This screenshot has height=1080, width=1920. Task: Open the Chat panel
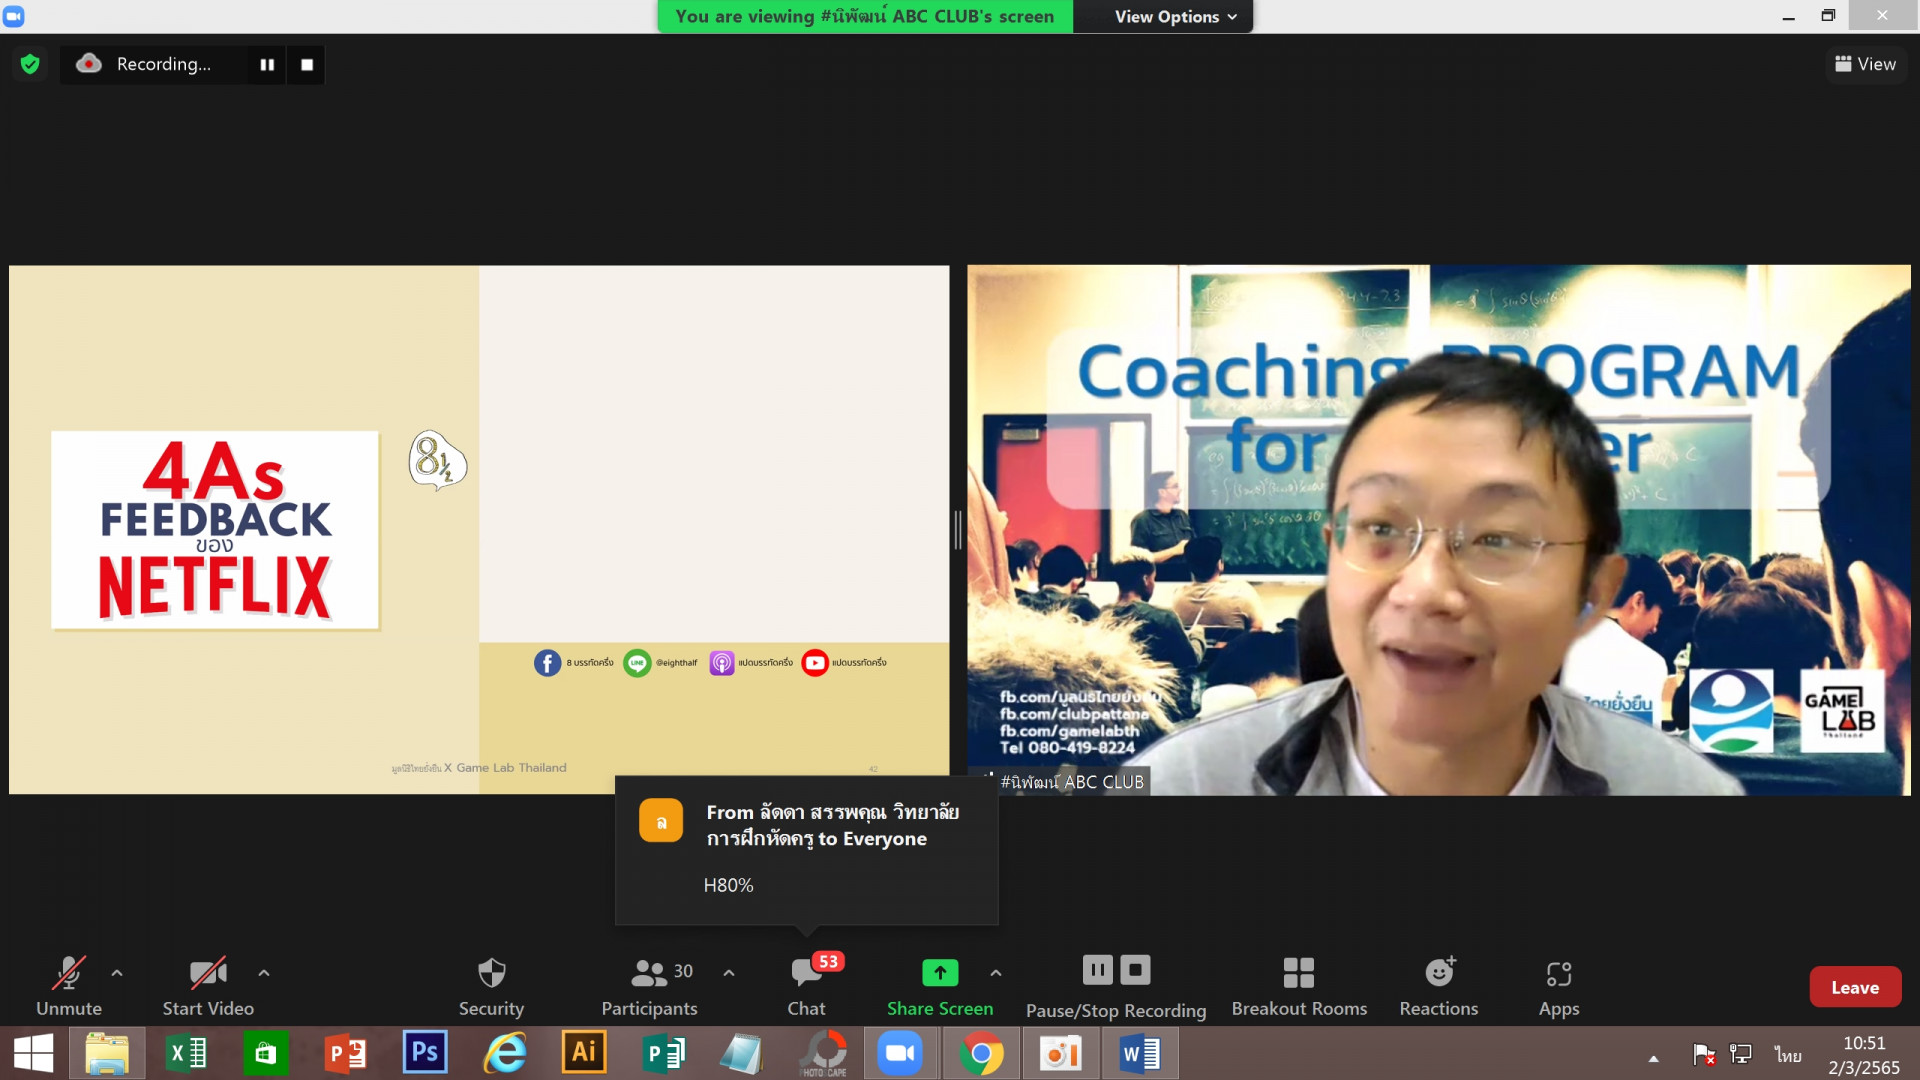coord(807,986)
